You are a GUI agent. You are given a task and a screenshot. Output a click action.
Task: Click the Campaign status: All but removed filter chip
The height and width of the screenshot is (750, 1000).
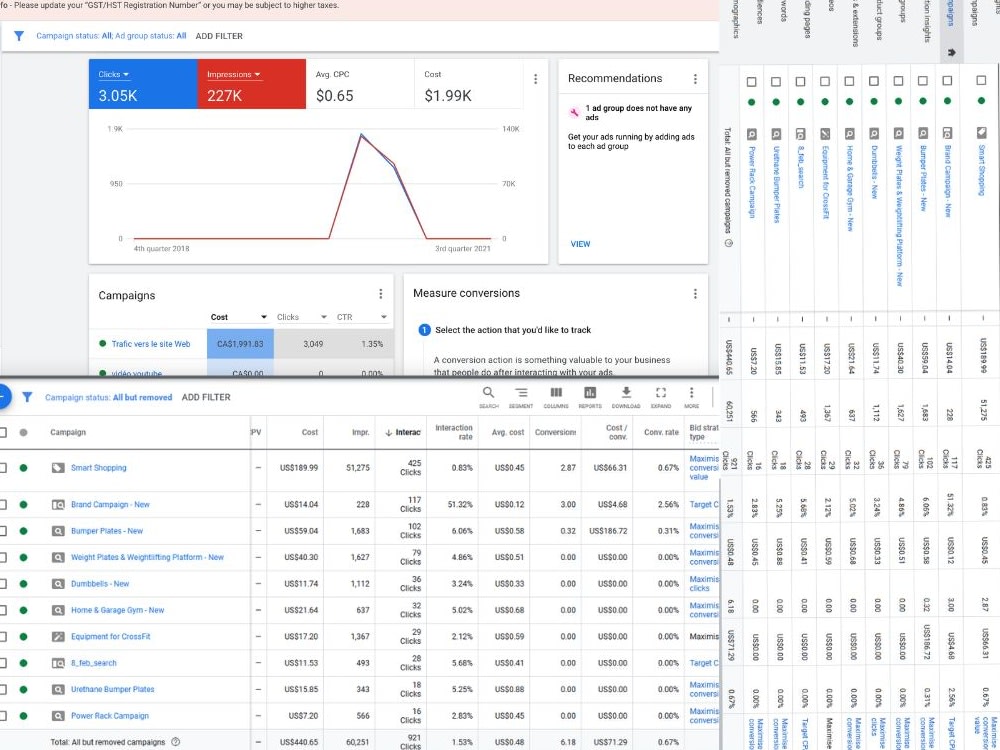[108, 397]
